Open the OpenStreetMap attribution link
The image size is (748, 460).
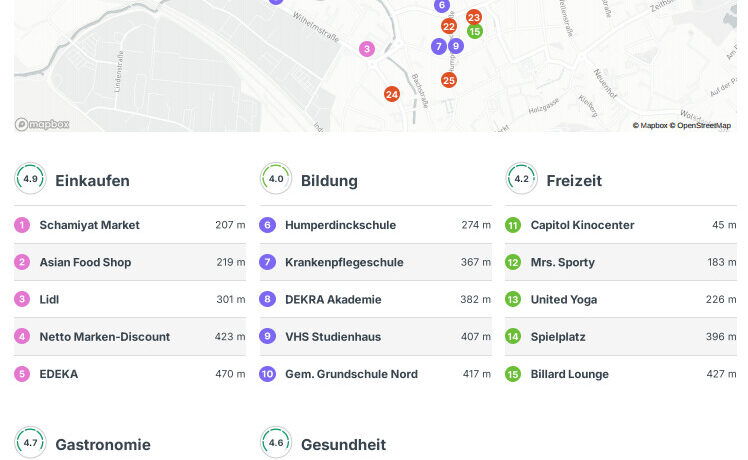[x=704, y=126]
